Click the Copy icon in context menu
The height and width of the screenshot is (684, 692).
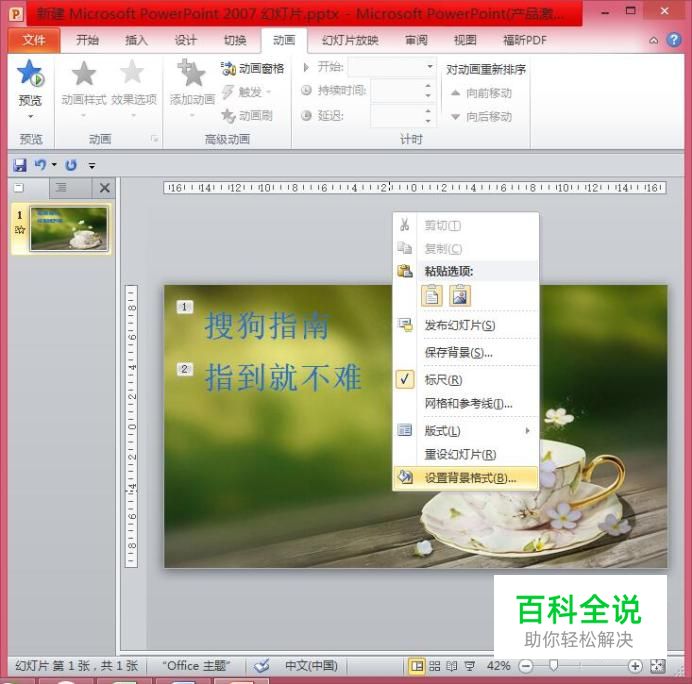[x=405, y=248]
